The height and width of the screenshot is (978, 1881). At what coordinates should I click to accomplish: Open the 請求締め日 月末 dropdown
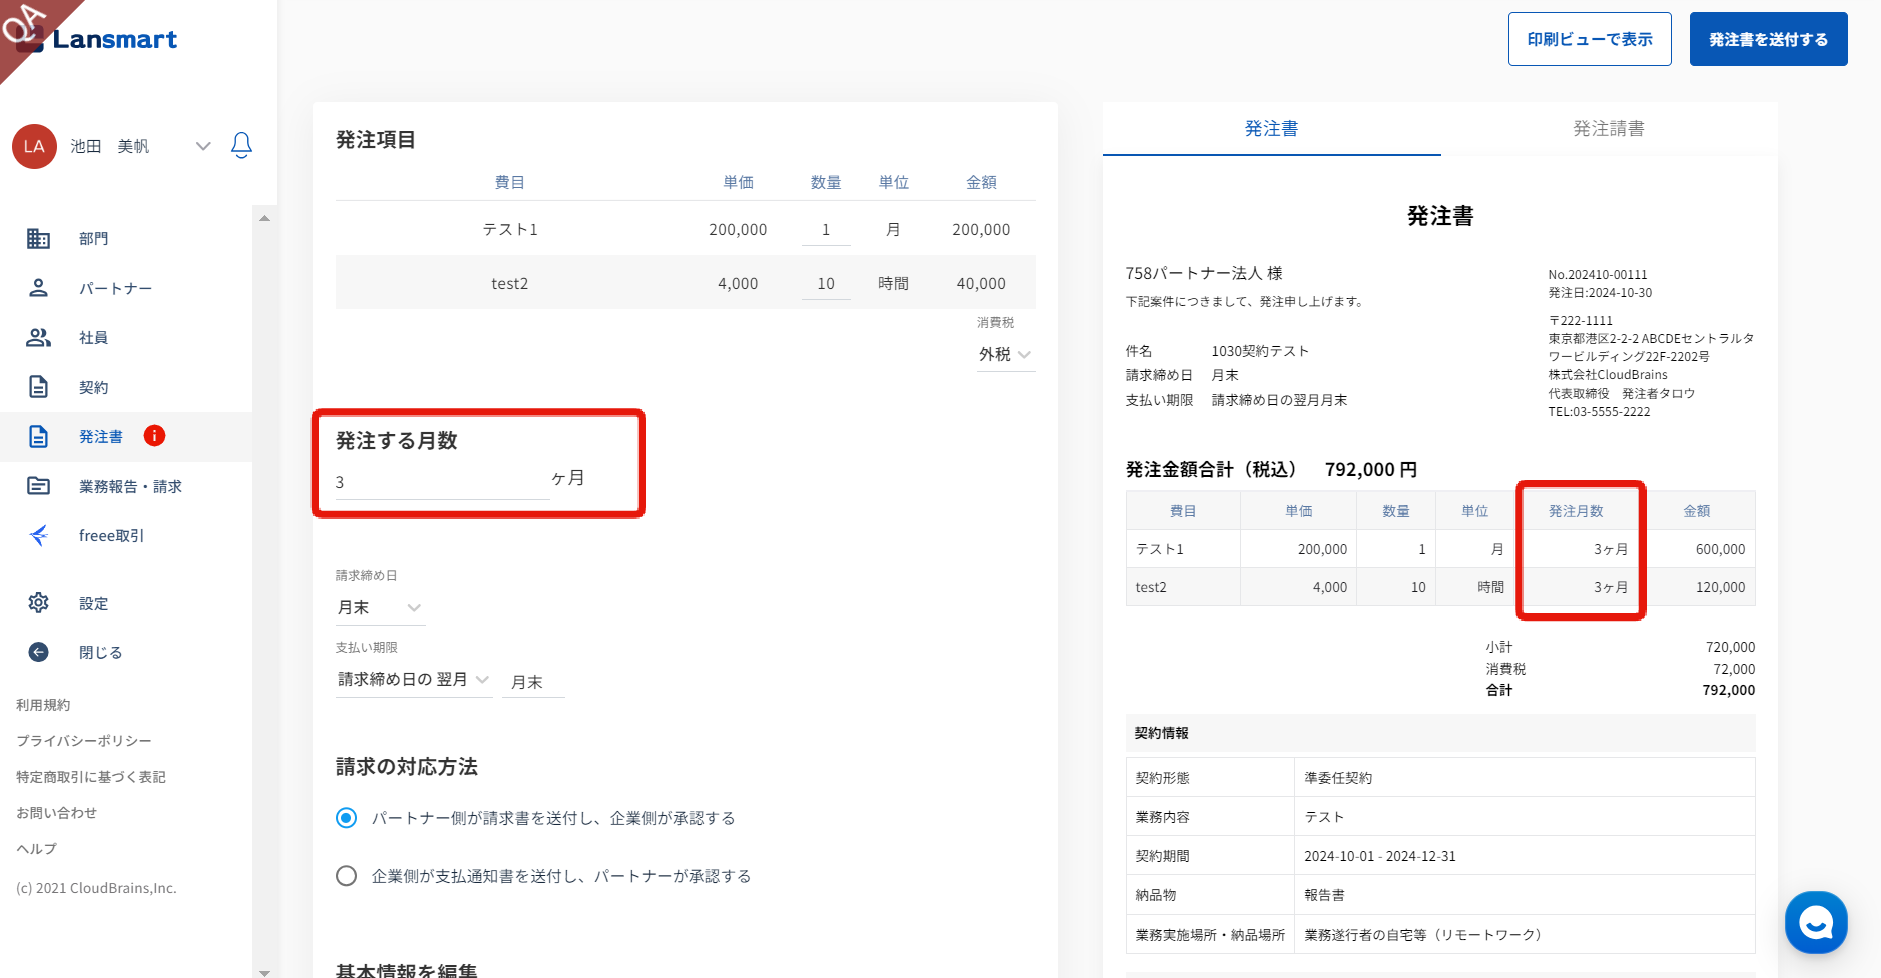(380, 608)
